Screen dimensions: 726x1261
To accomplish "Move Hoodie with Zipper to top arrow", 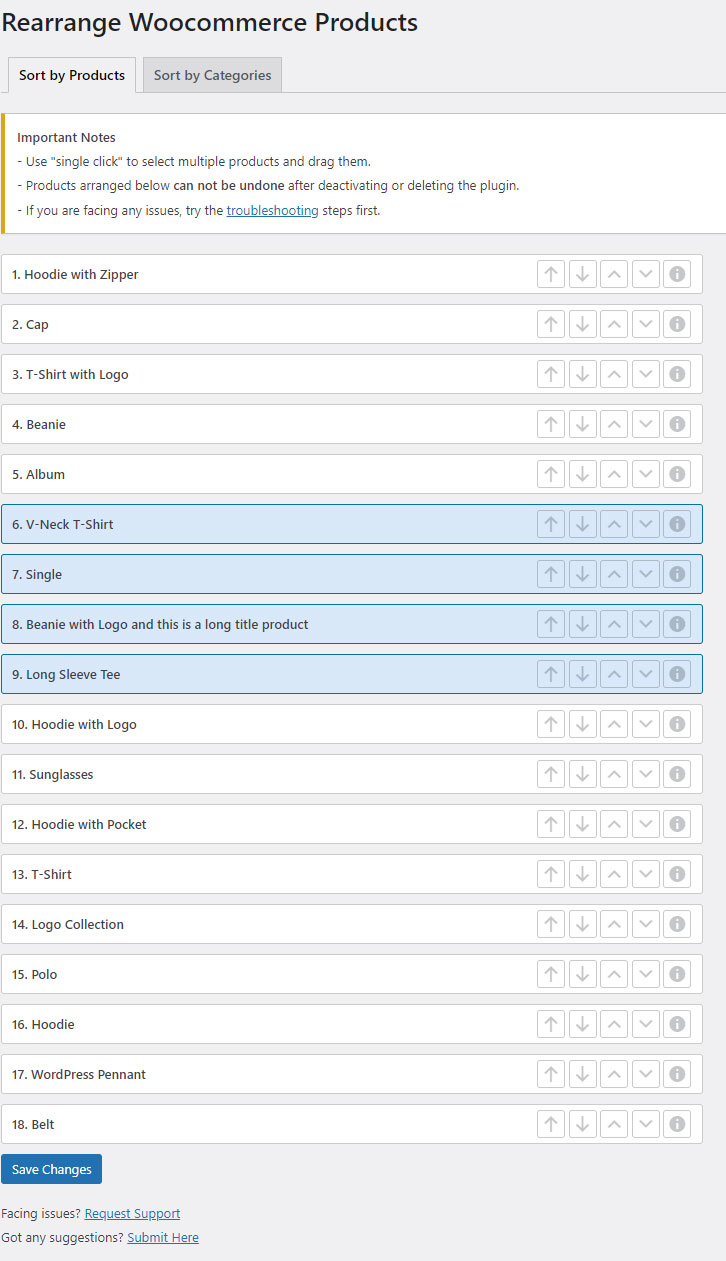I will 551,274.
